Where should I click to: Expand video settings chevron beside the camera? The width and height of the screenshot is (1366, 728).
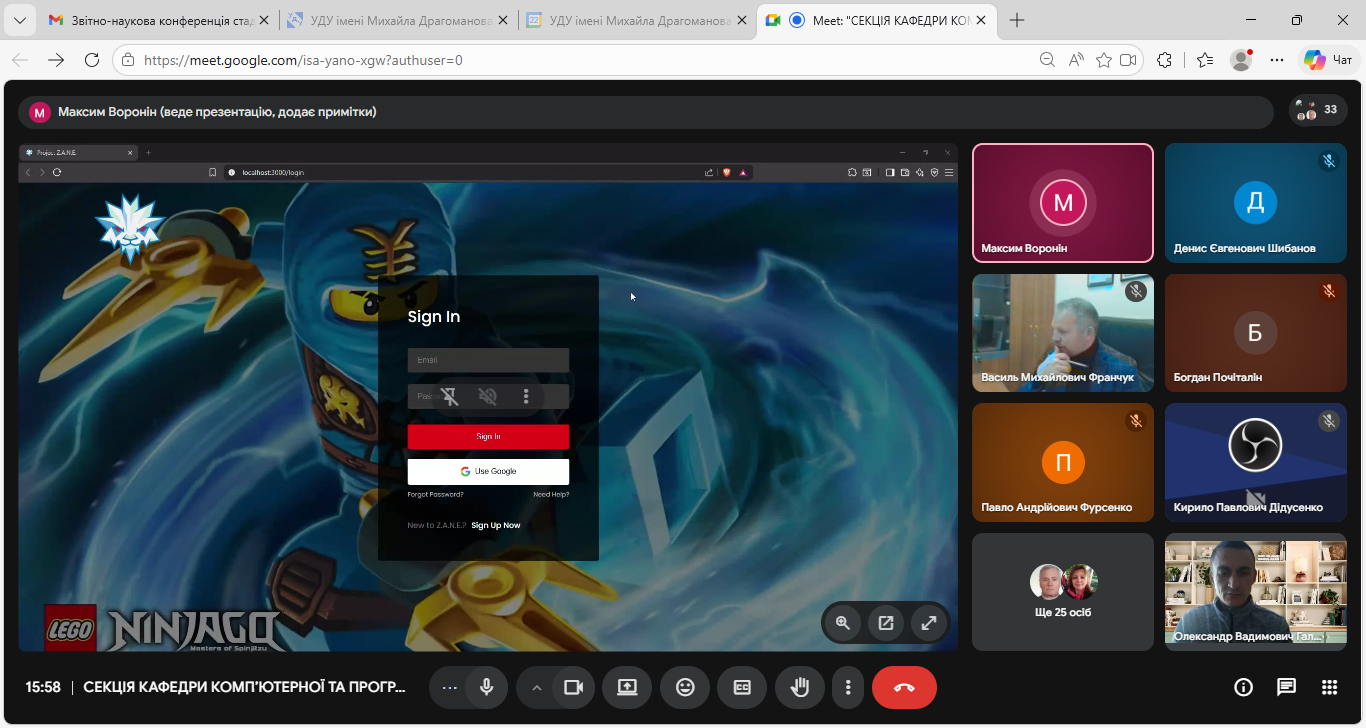point(536,687)
